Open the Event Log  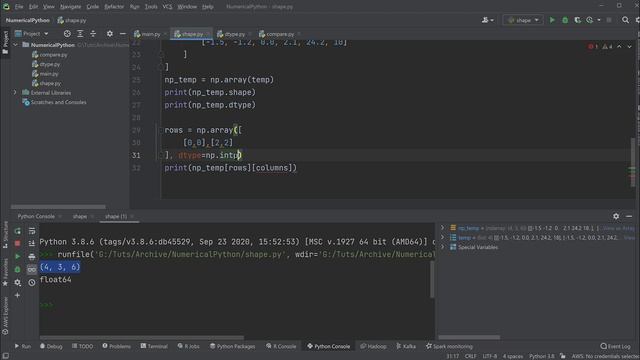616,346
